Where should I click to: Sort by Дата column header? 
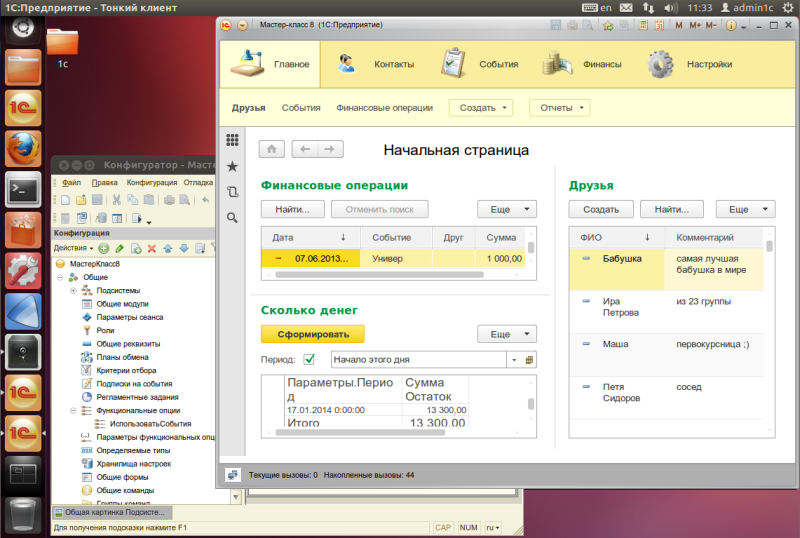310,237
